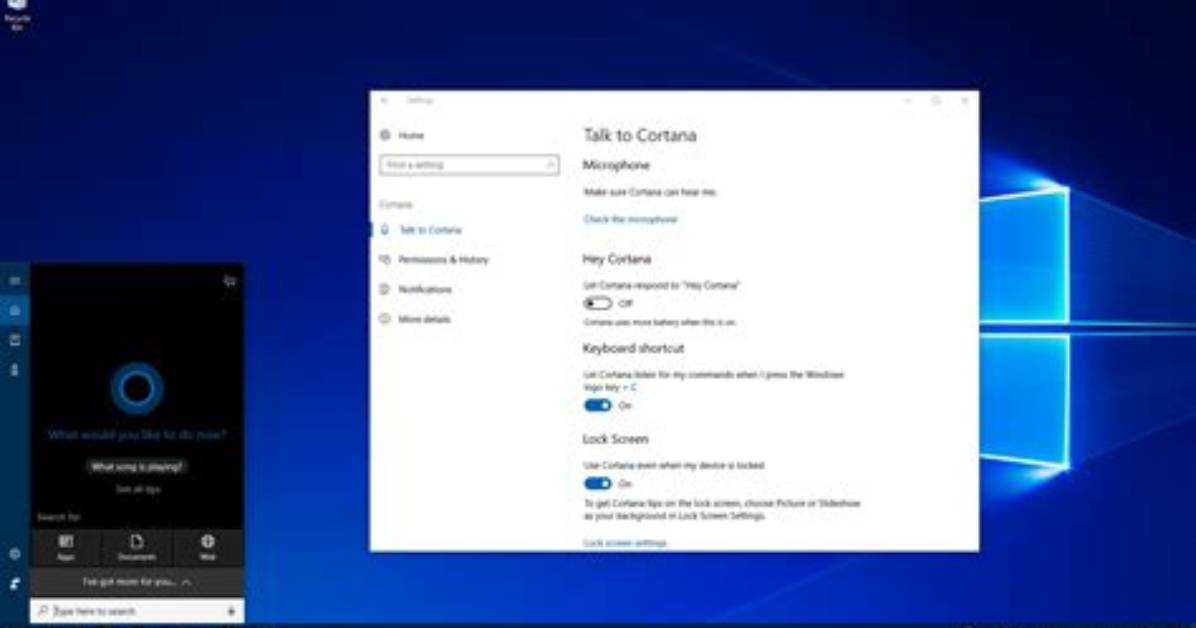The image size is (1196, 628).
Task: Click the Check the microphone link
Action: coord(630,219)
